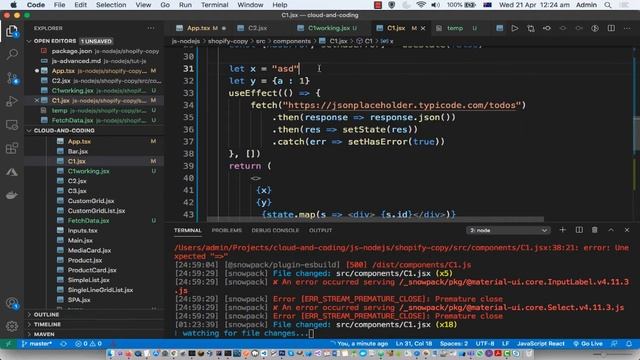Open the Go menu in menu bar
The height and width of the screenshot is (360, 640).
coord(165,5)
